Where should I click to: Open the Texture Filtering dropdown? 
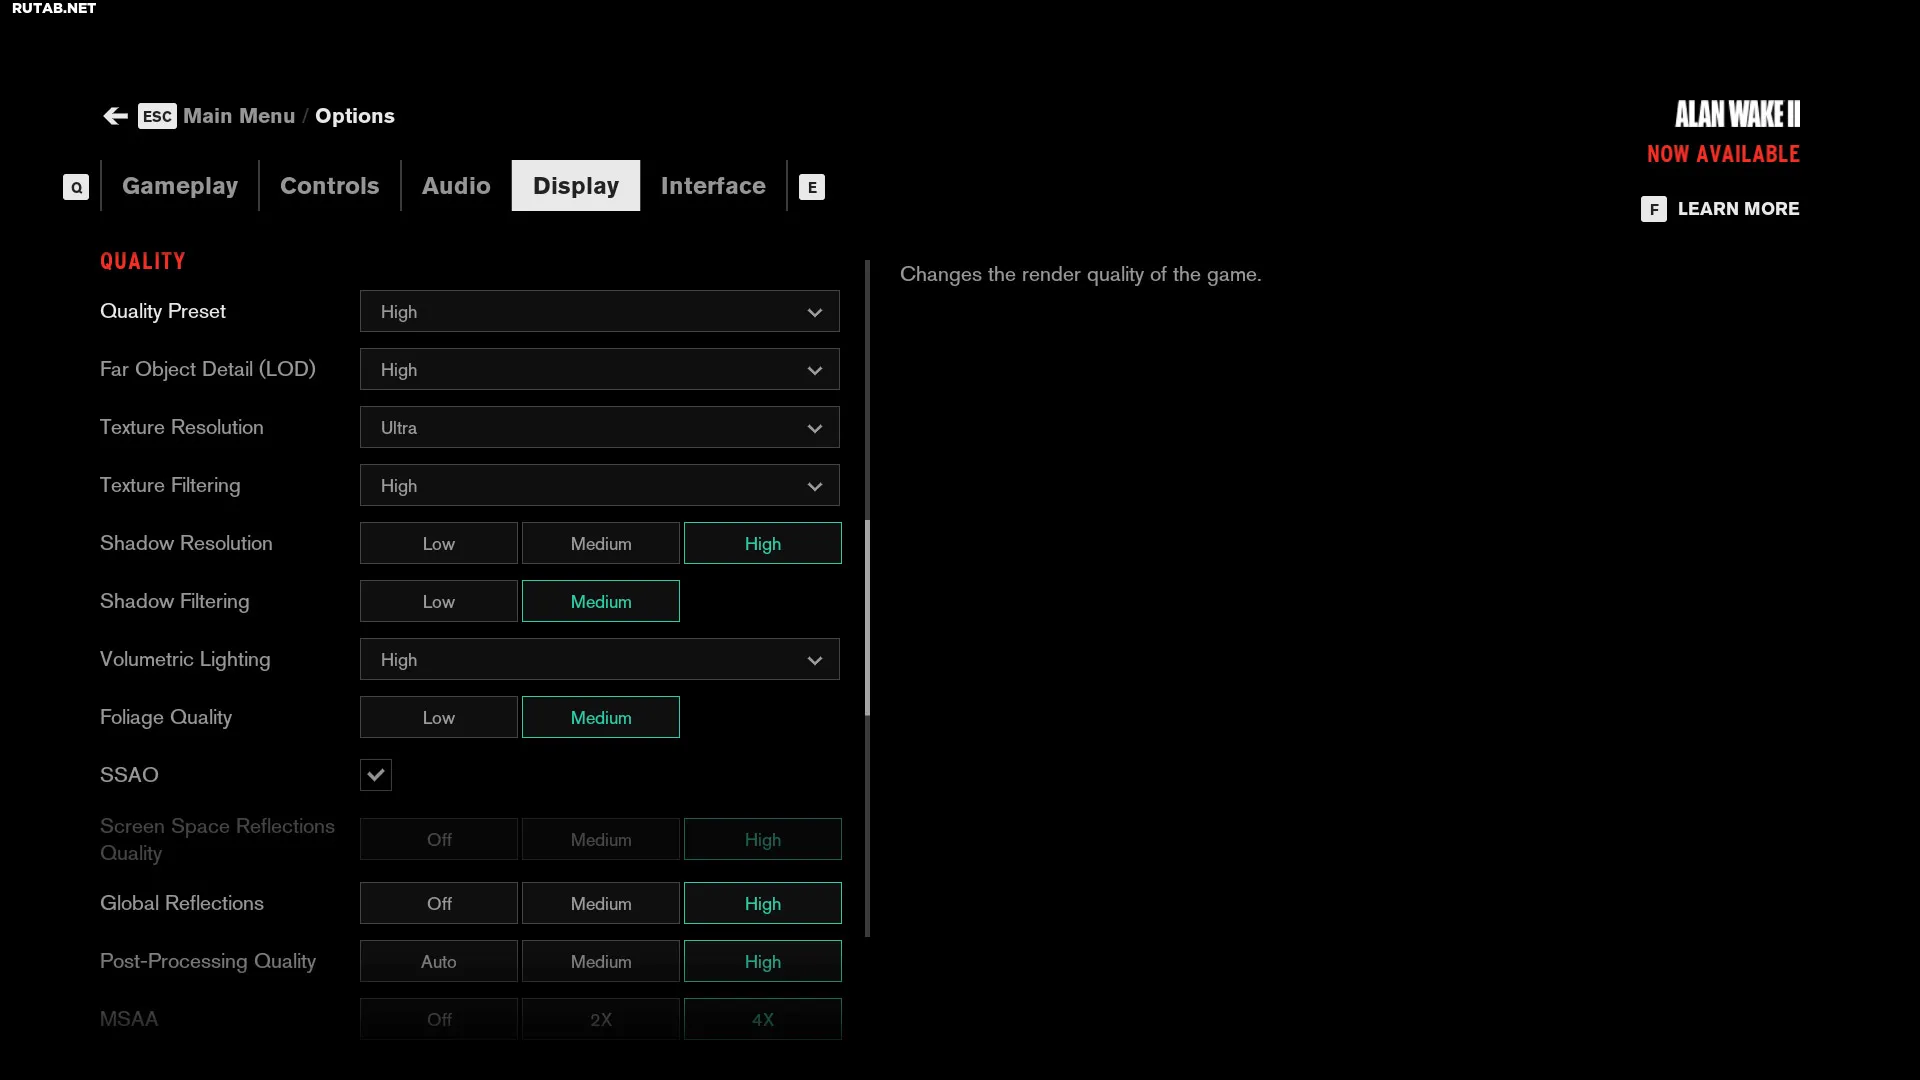click(600, 485)
